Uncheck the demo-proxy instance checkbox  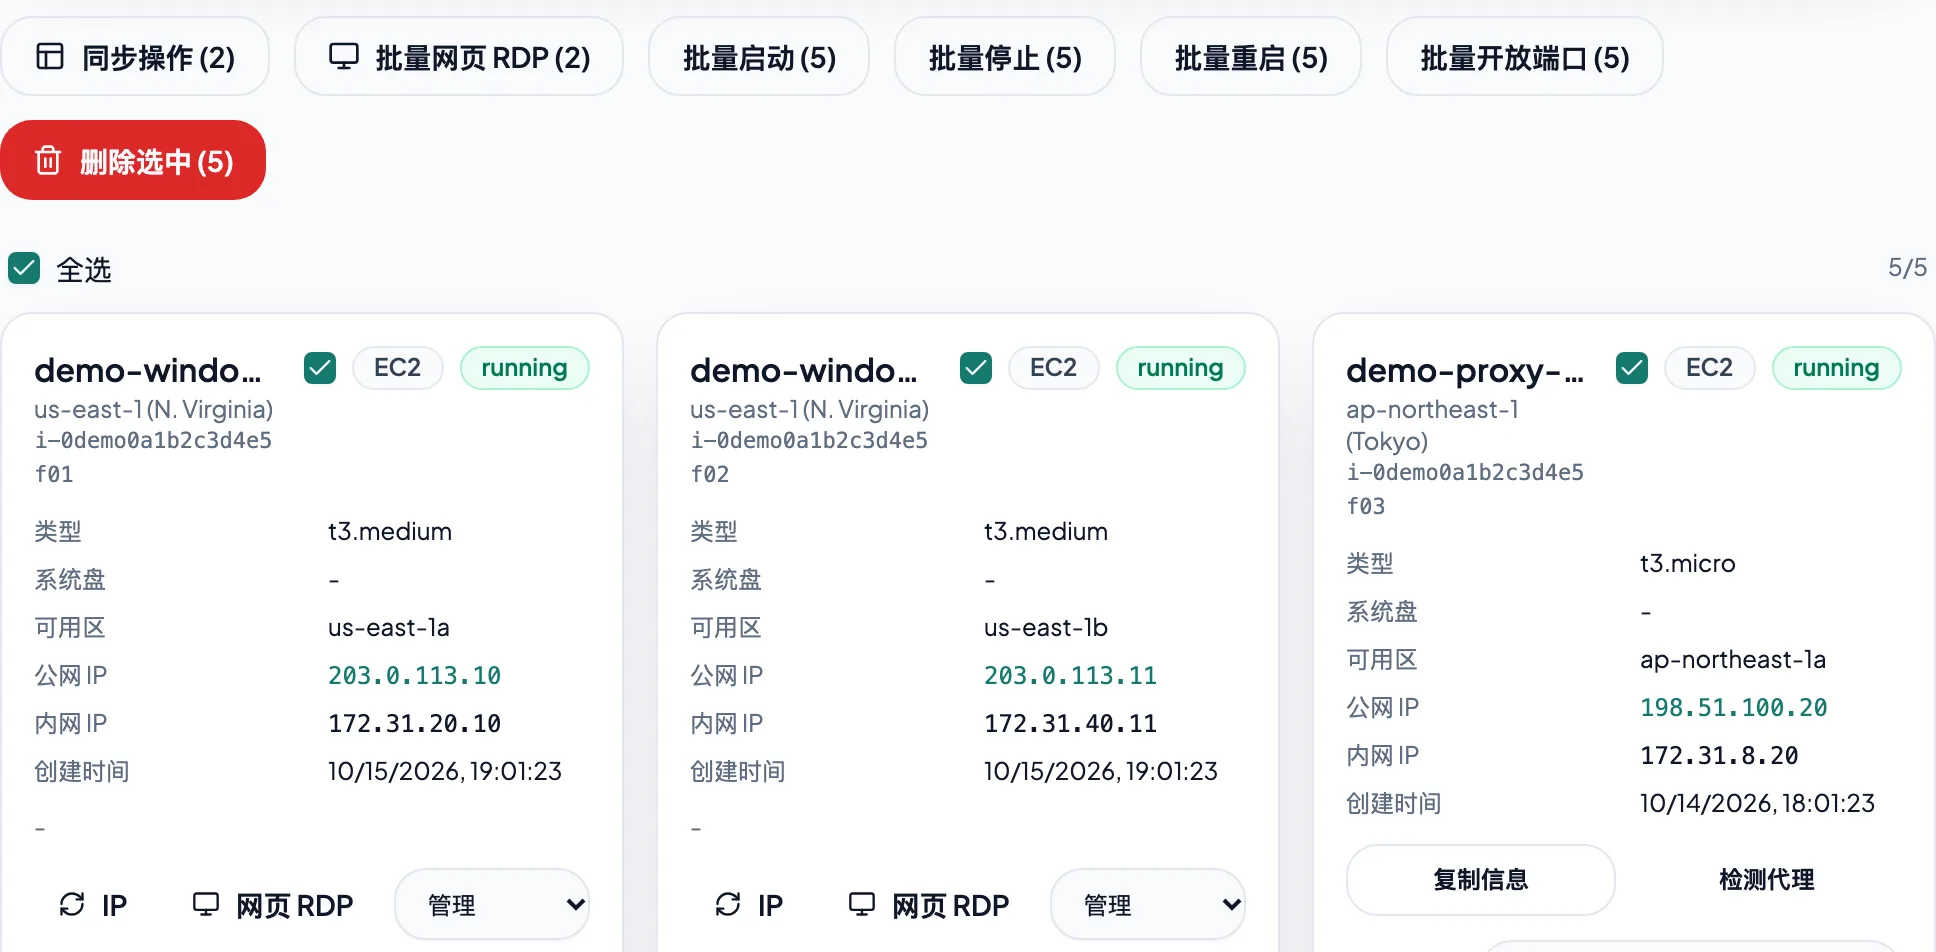[1632, 368]
